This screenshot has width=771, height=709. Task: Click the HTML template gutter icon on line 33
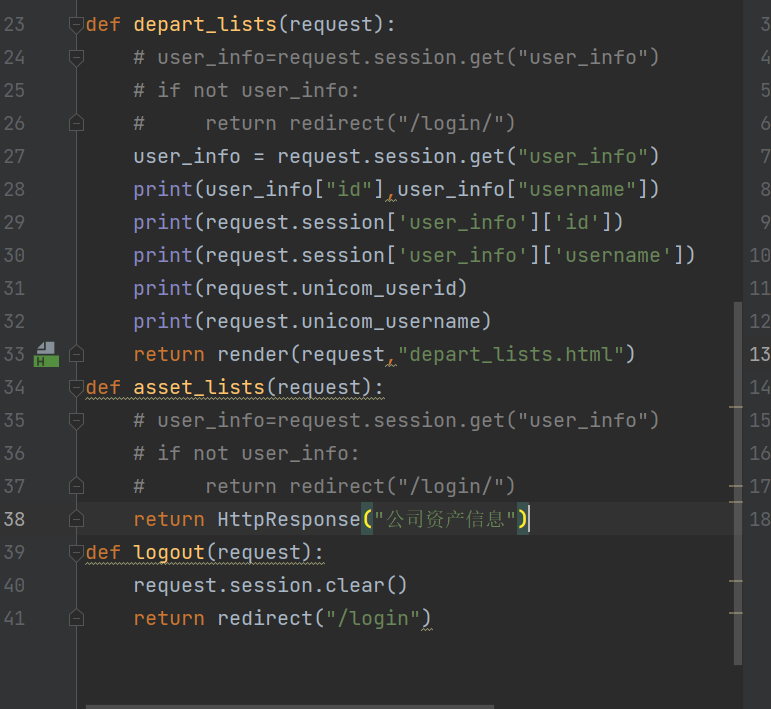[x=46, y=354]
